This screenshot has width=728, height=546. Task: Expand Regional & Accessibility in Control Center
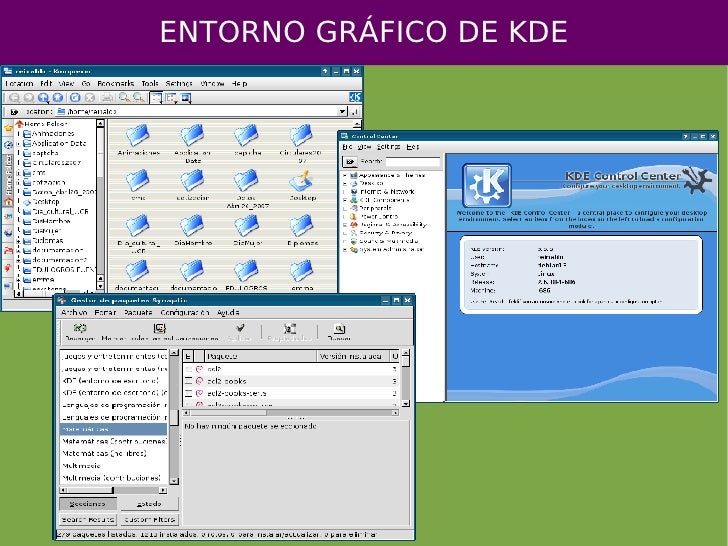[x=345, y=225]
